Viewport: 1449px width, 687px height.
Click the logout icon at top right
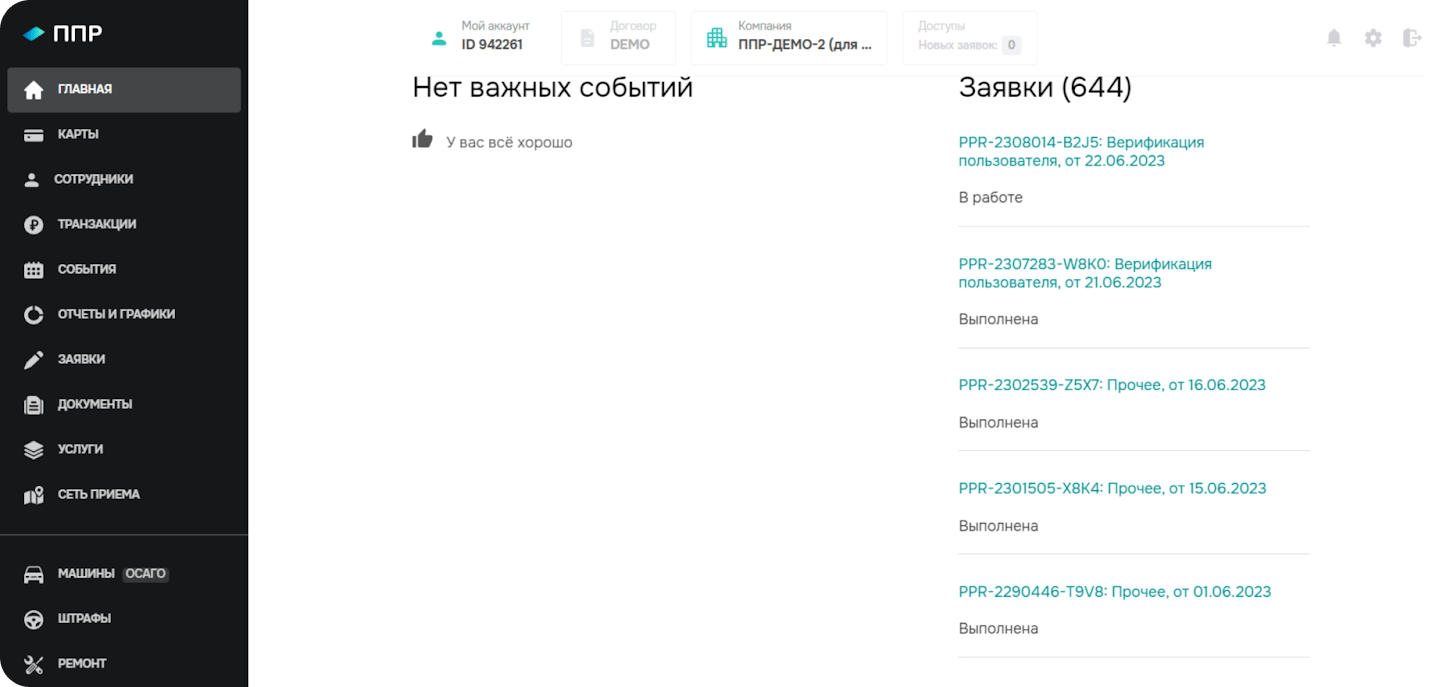coord(1413,37)
